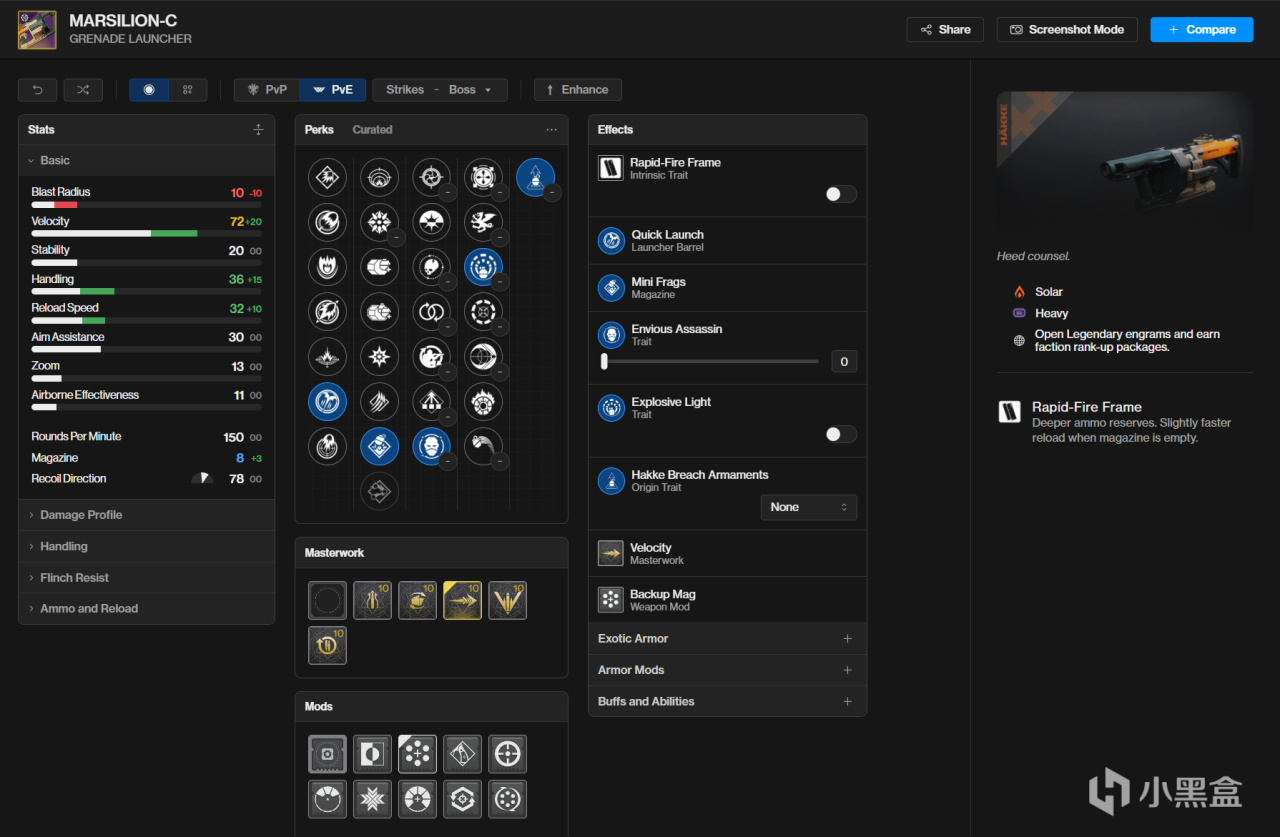Viewport: 1280px width, 837px height.
Task: Switch to the Curated tab
Action: [x=372, y=130]
